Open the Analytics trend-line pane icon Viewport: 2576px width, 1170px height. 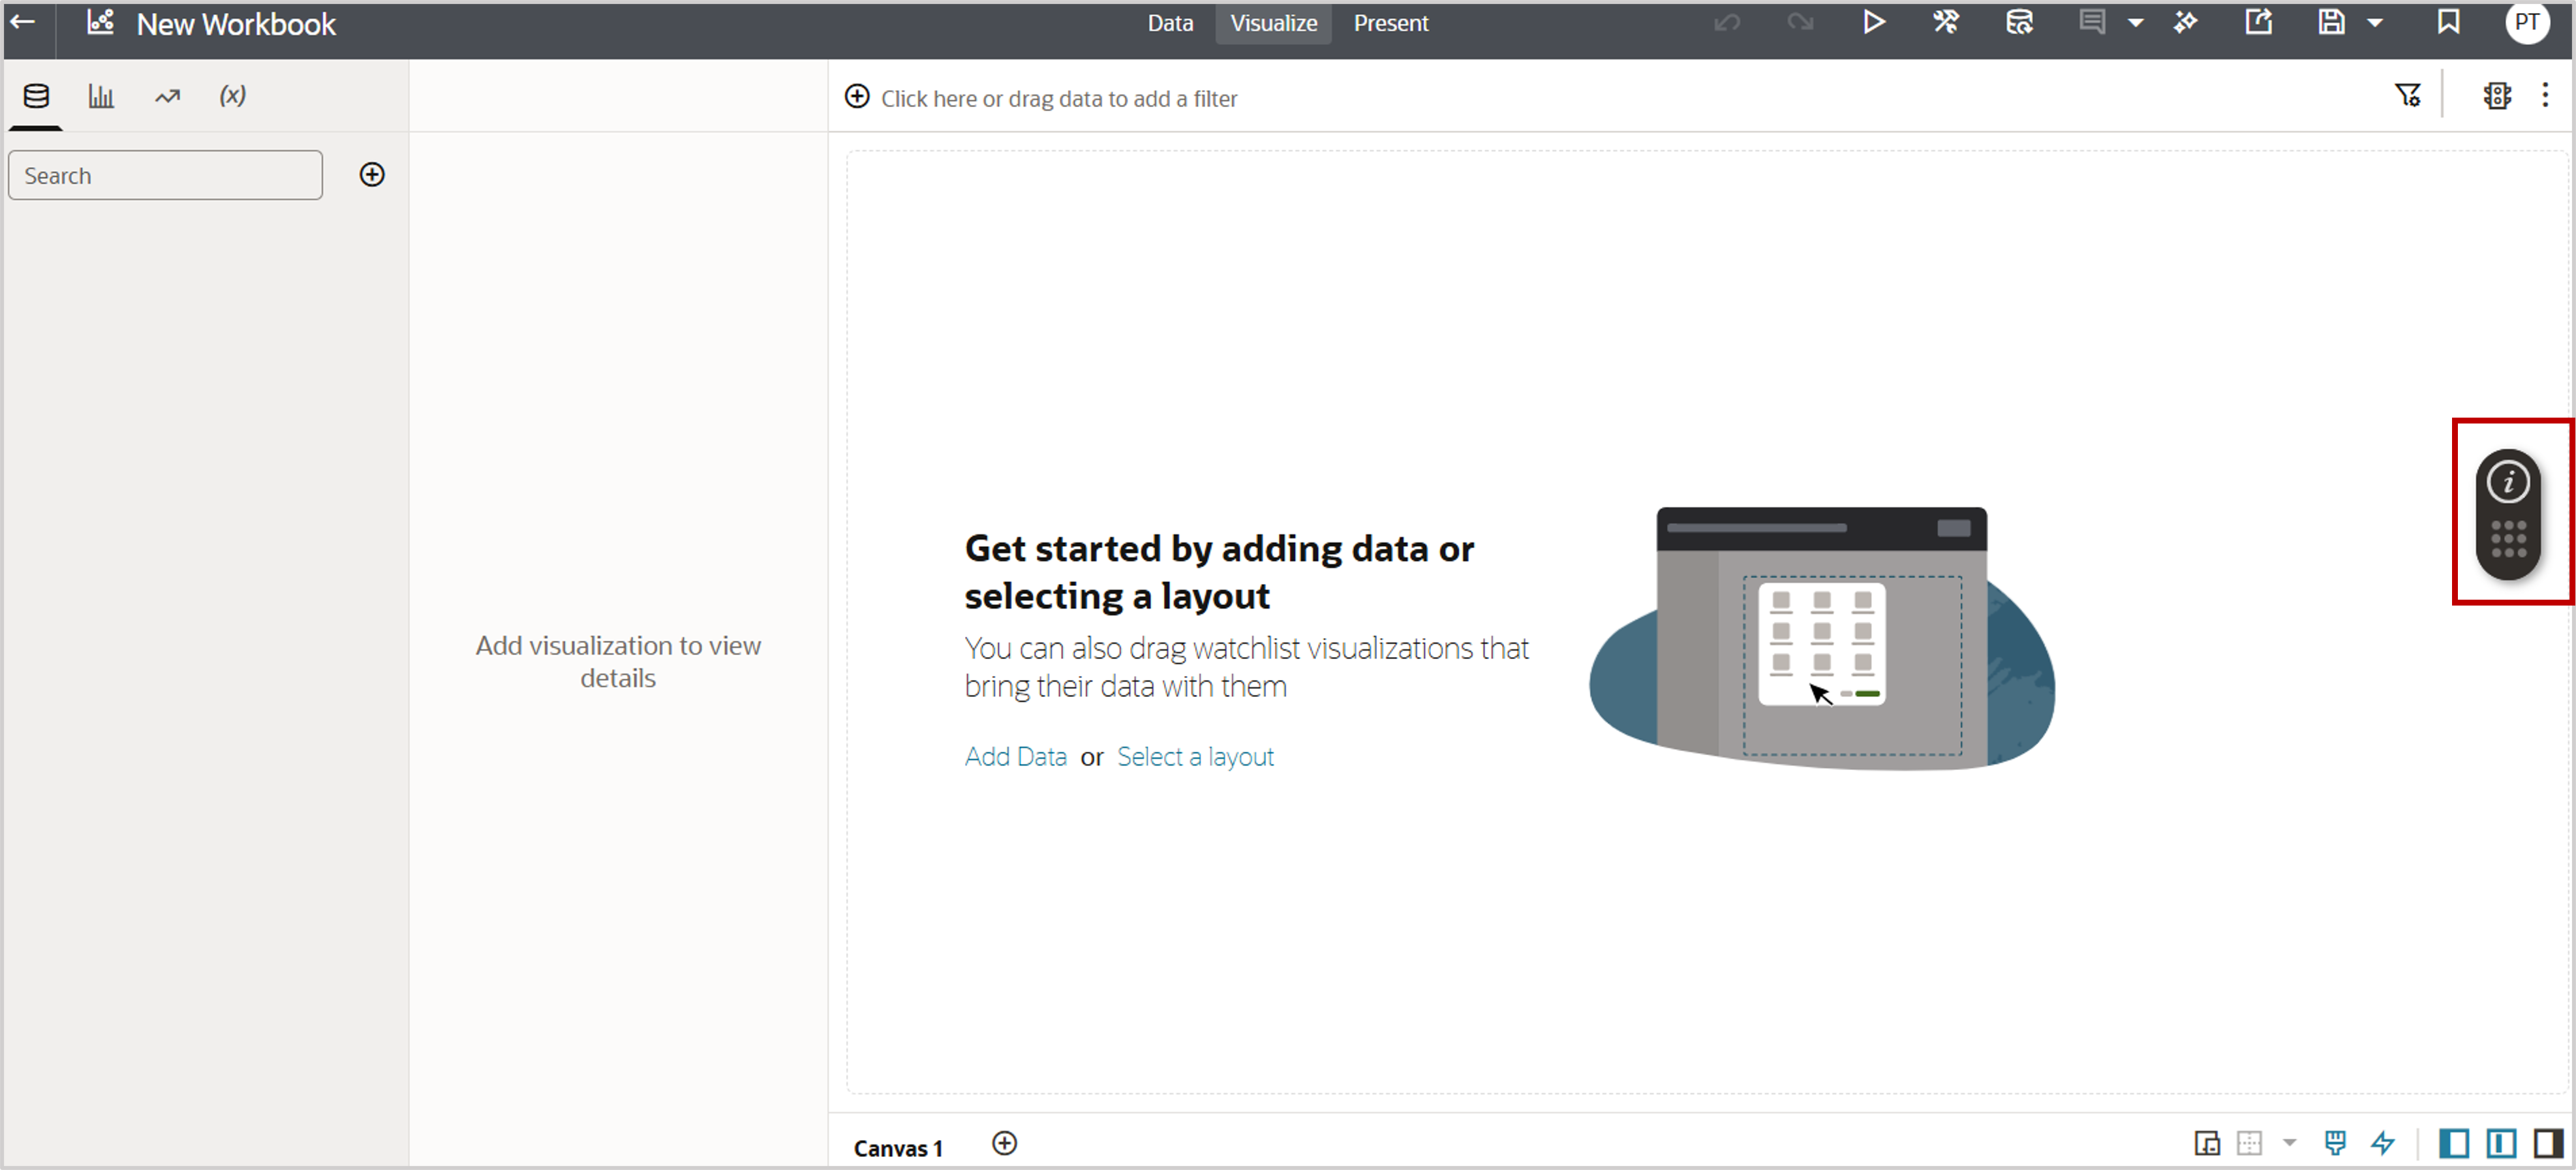(x=167, y=96)
